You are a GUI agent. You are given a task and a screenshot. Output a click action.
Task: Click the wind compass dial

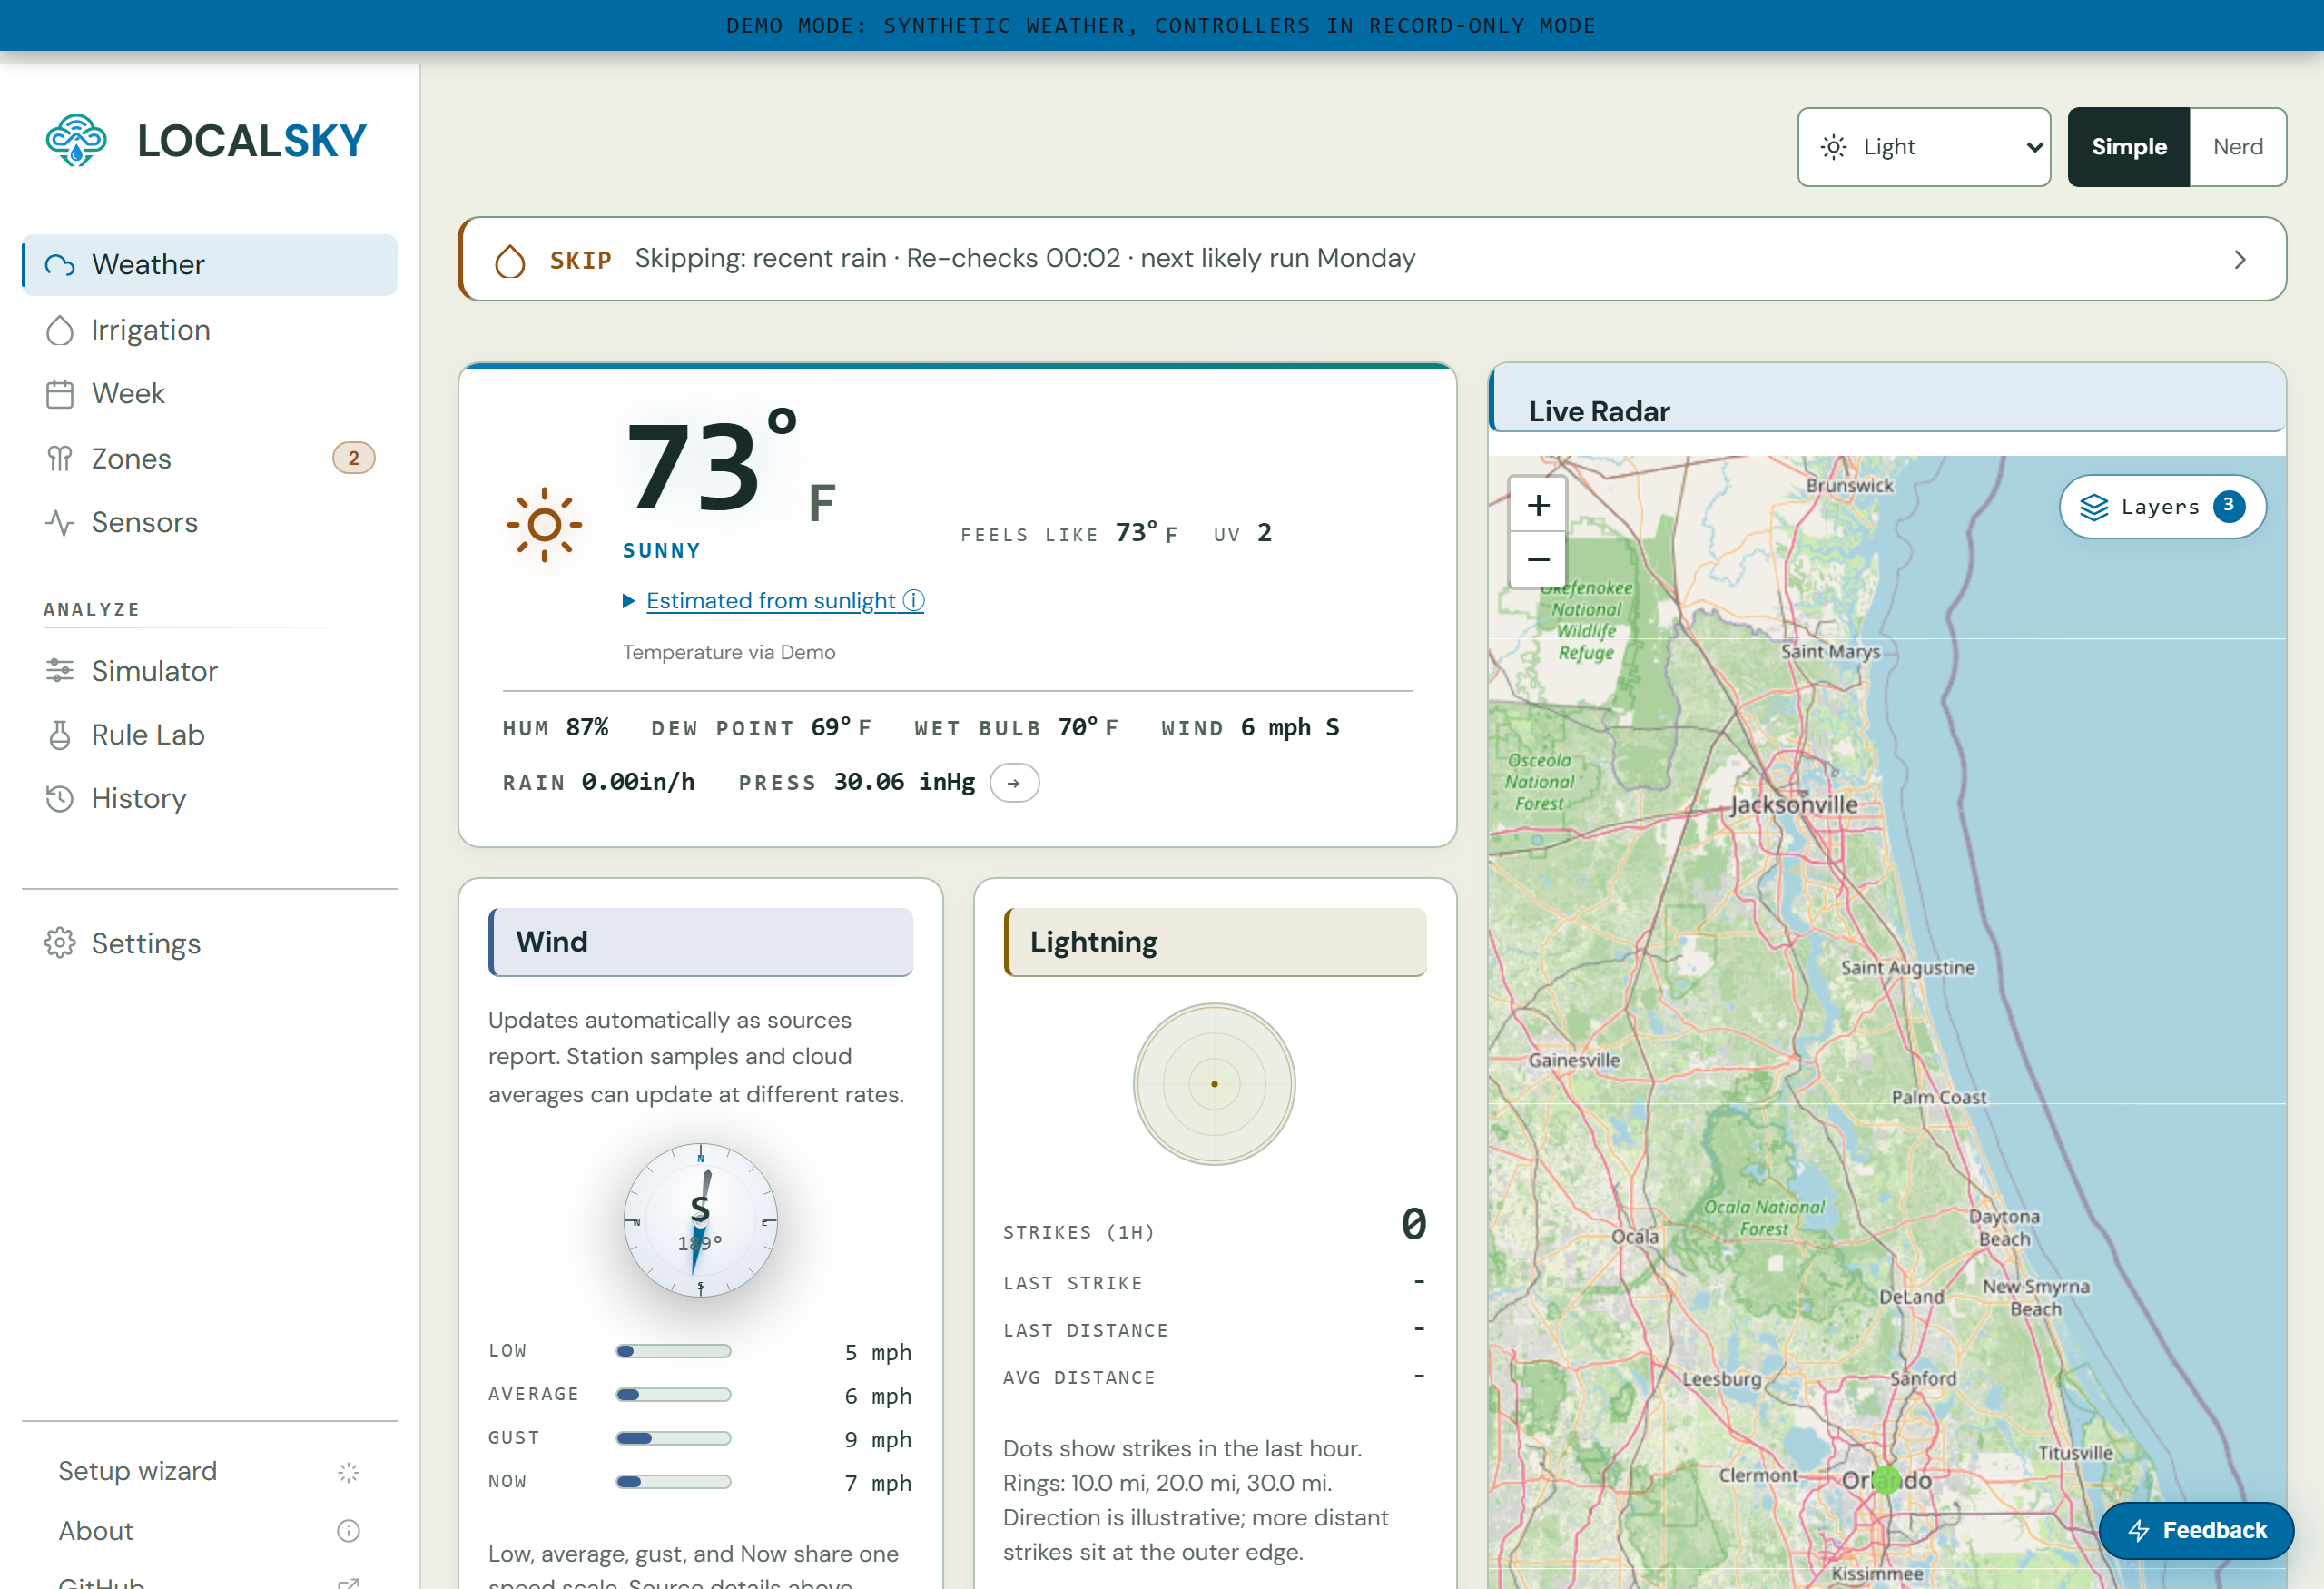[700, 1221]
